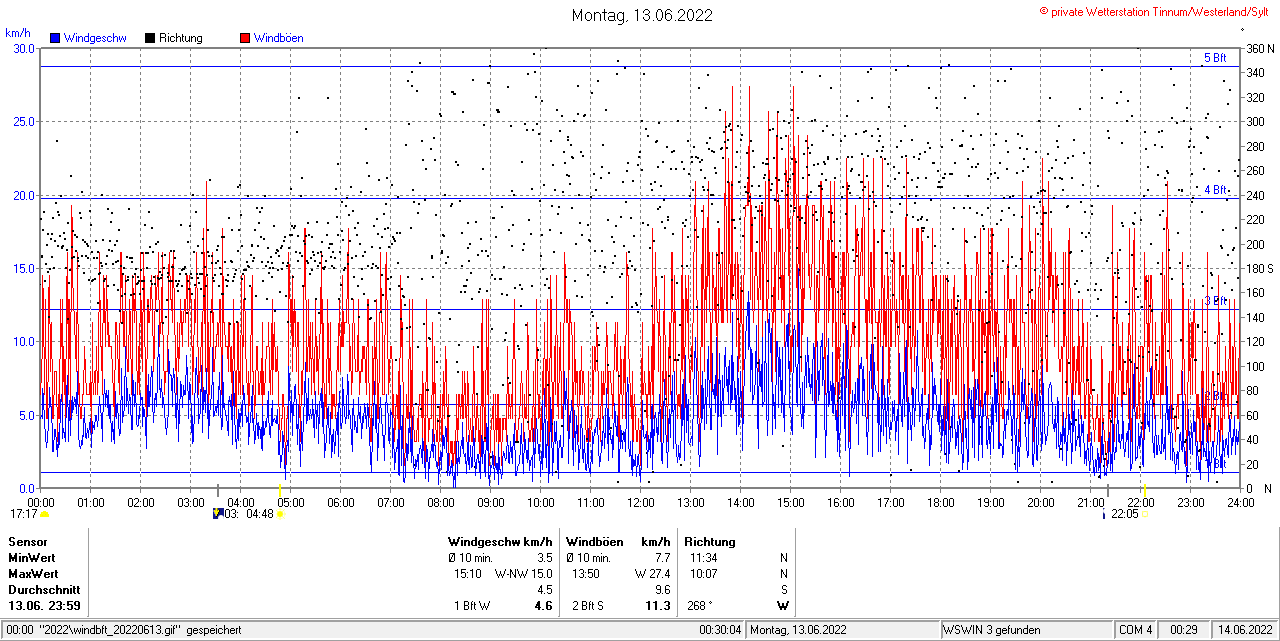The image size is (1280, 641).
Task: Click the km/h axis unit label
Action: pyautogui.click(x=19, y=33)
